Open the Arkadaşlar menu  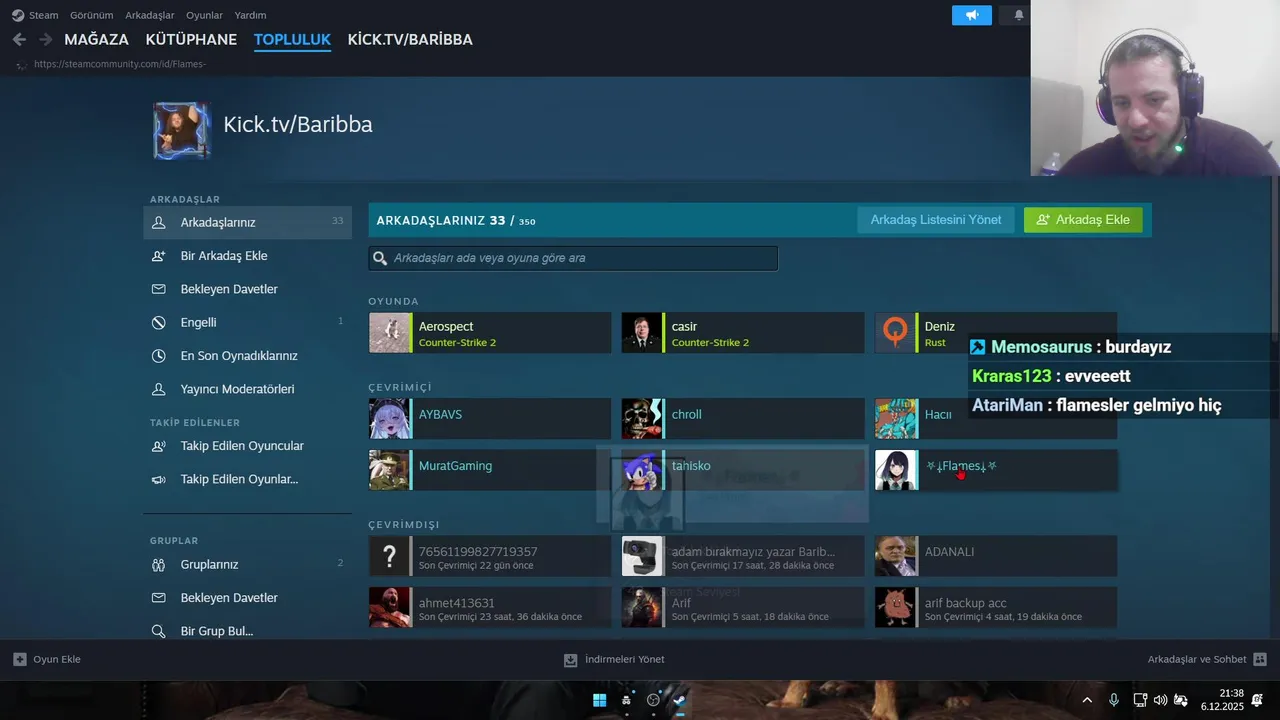150,15
